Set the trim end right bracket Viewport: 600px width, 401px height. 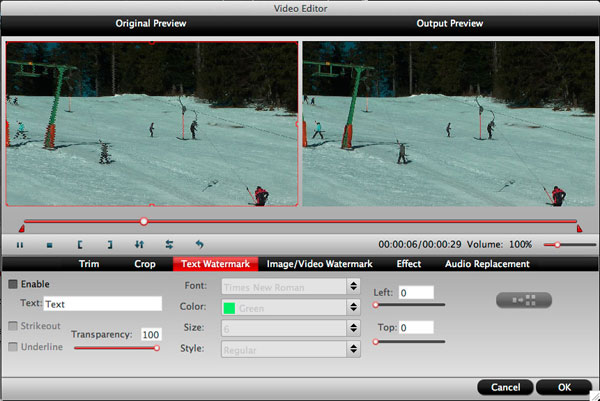(109, 244)
